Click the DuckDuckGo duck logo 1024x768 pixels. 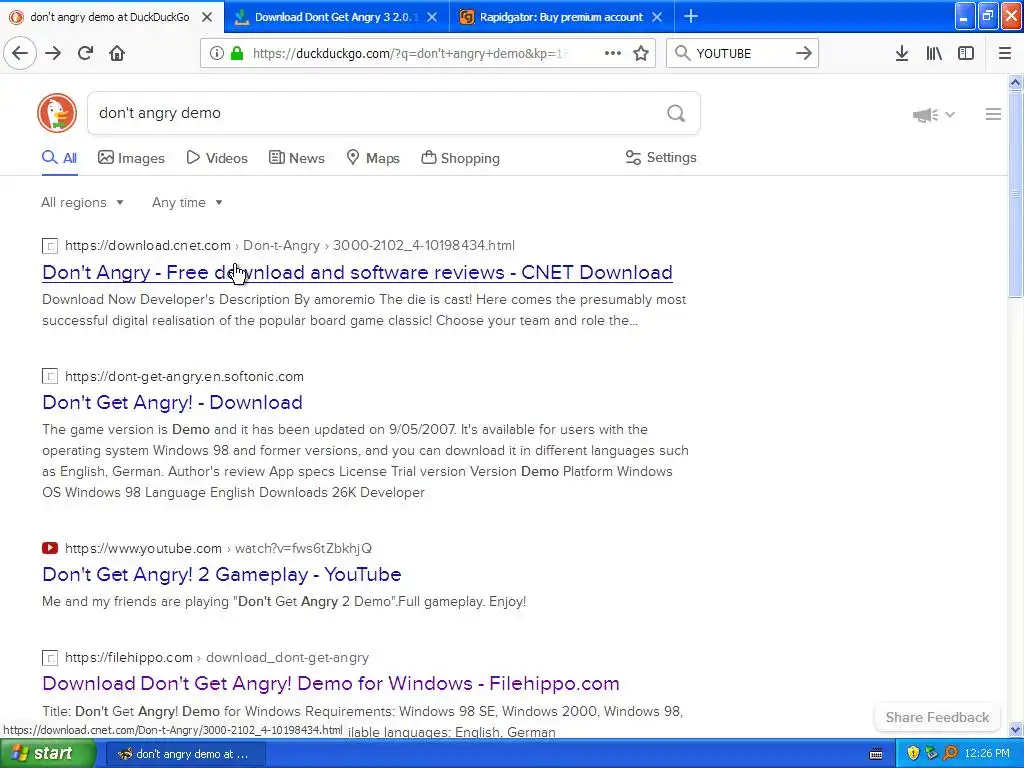tap(57, 113)
